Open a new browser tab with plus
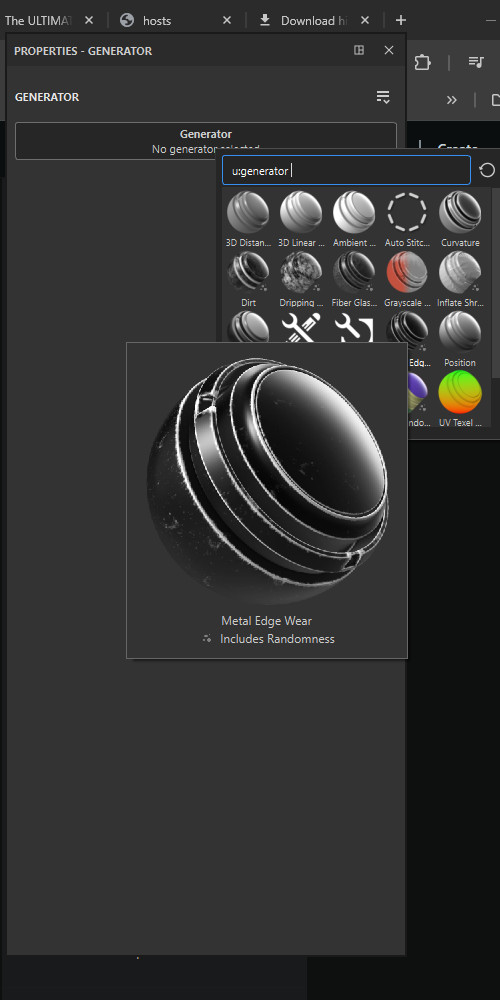The height and width of the screenshot is (1000, 500). point(401,20)
